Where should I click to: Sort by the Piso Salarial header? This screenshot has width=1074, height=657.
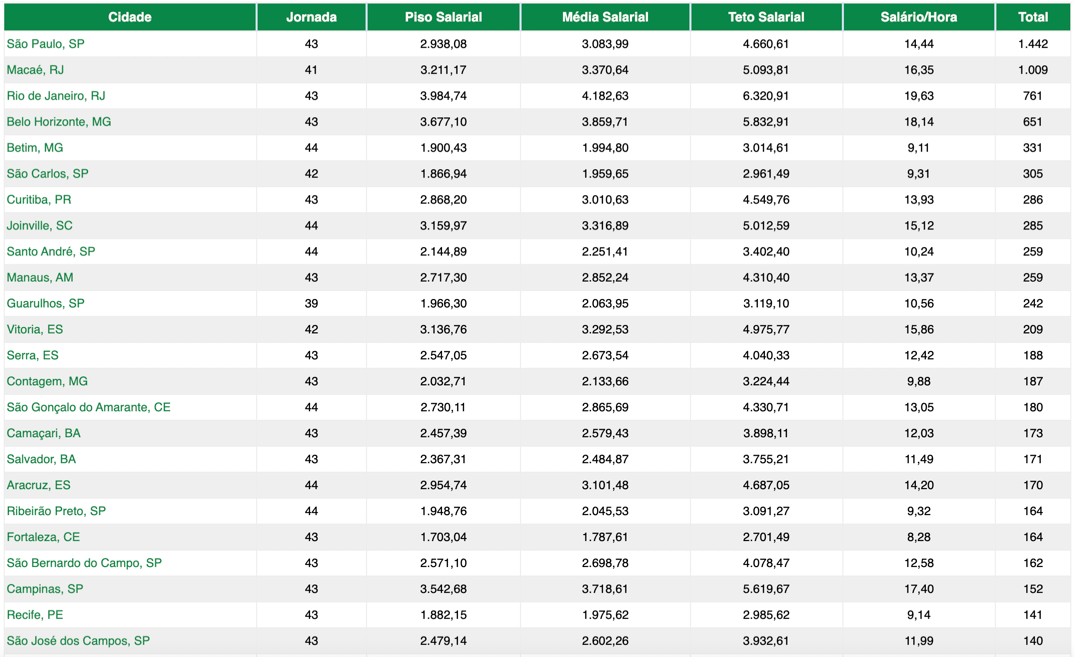point(443,17)
